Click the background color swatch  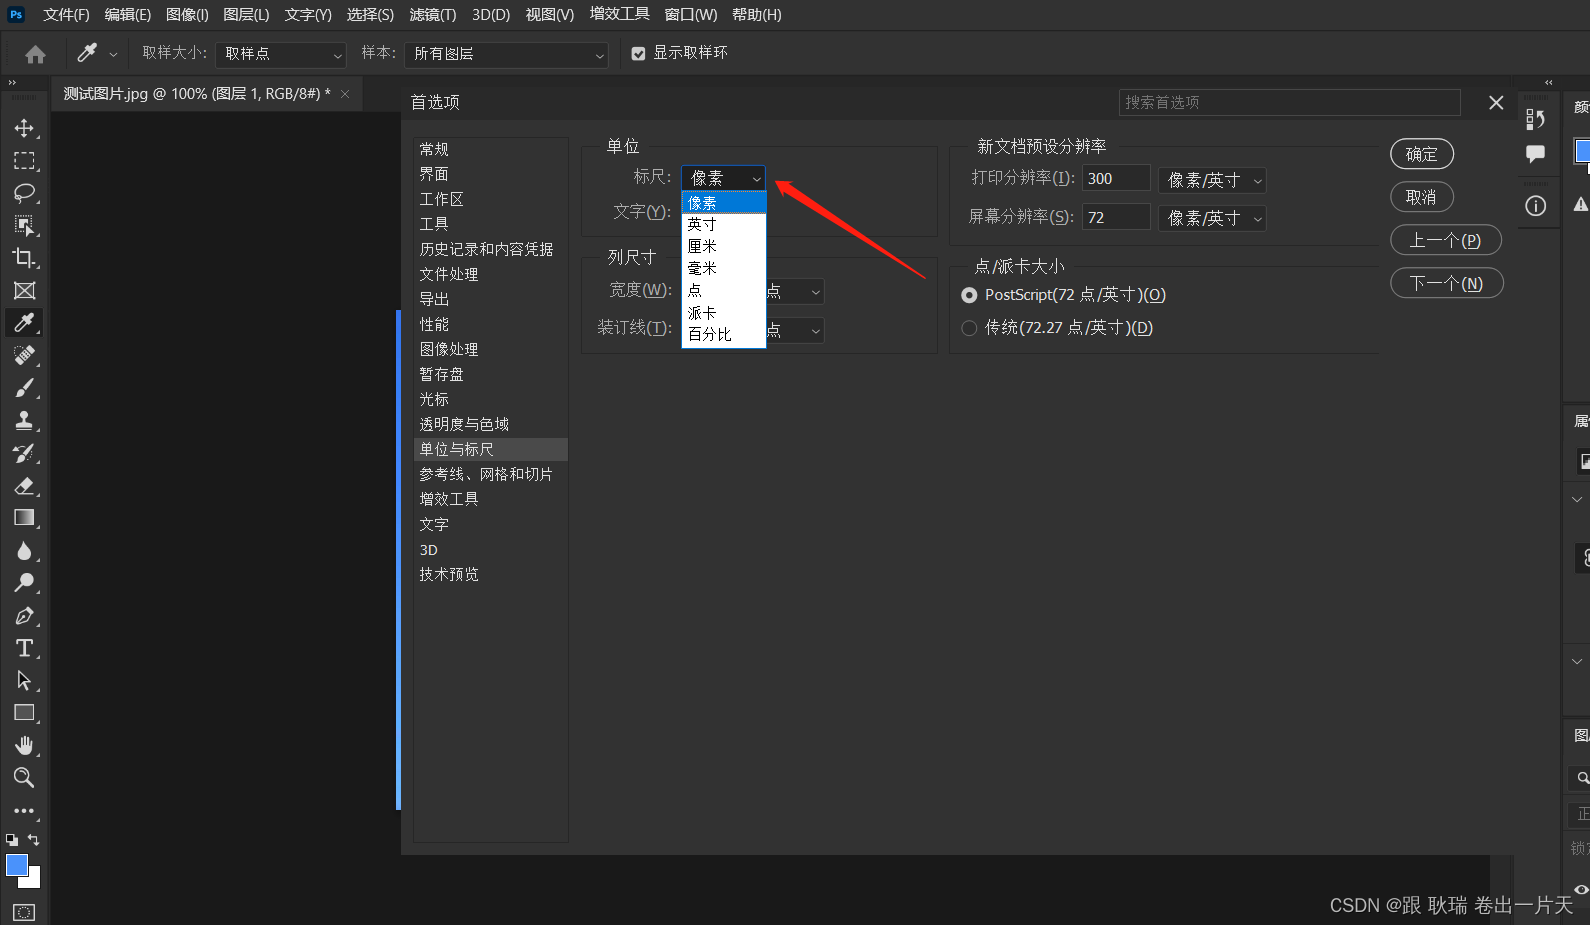[34, 881]
